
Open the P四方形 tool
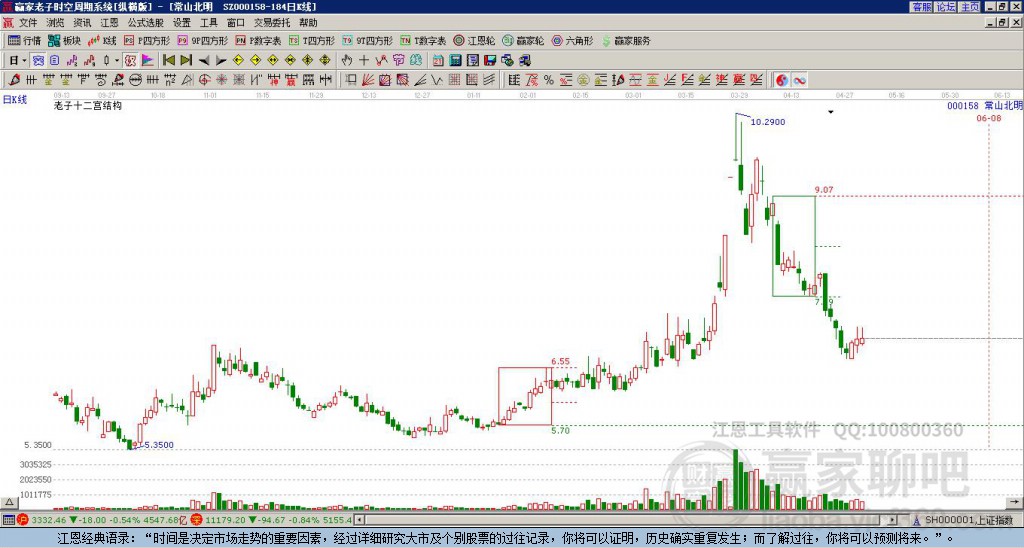click(x=147, y=40)
